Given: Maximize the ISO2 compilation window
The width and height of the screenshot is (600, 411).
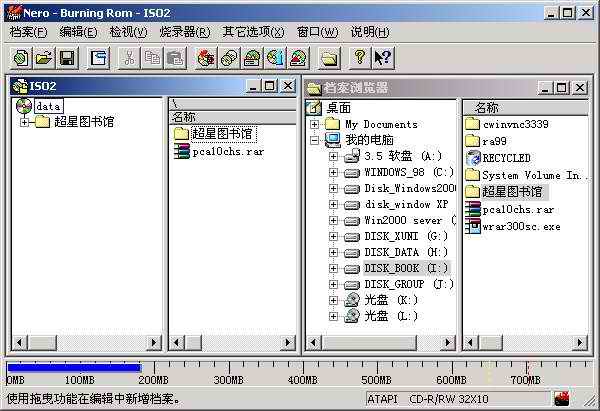Looking at the screenshot, I should [270, 86].
